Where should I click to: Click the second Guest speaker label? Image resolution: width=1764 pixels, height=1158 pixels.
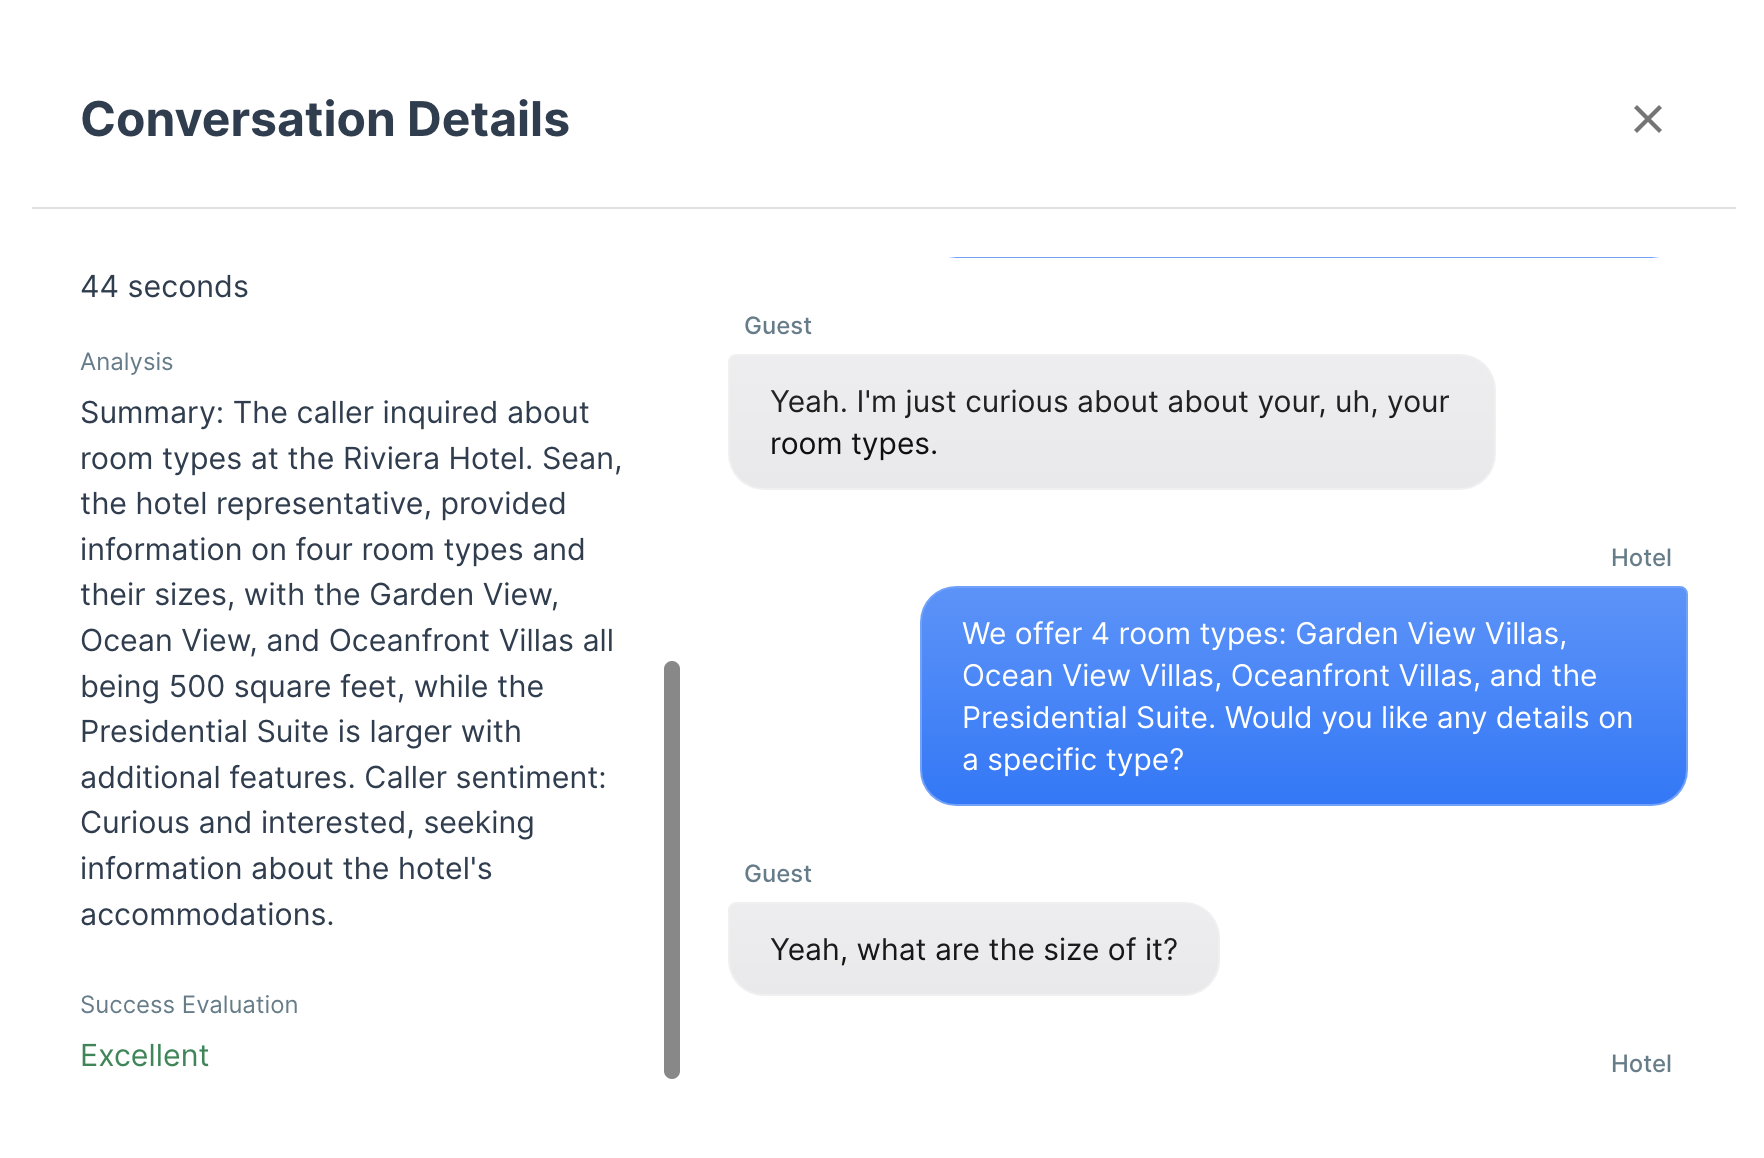(x=777, y=874)
